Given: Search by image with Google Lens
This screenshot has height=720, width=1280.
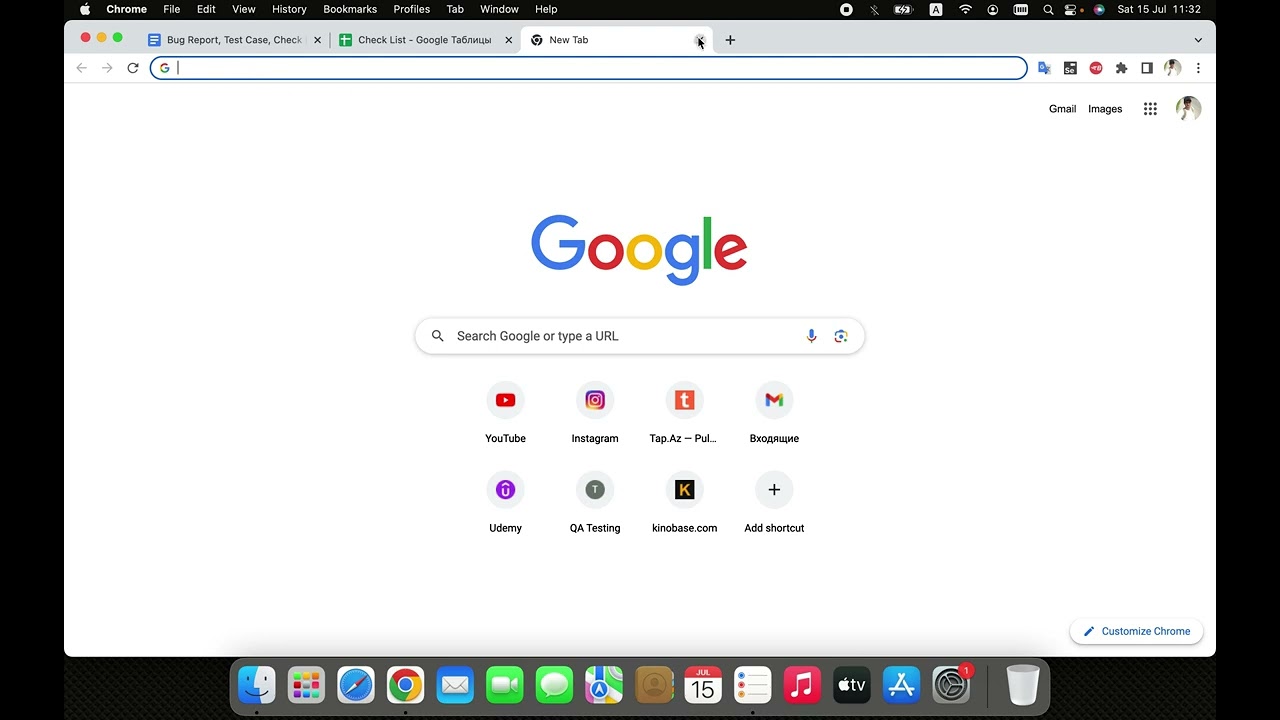Looking at the screenshot, I should coord(841,336).
